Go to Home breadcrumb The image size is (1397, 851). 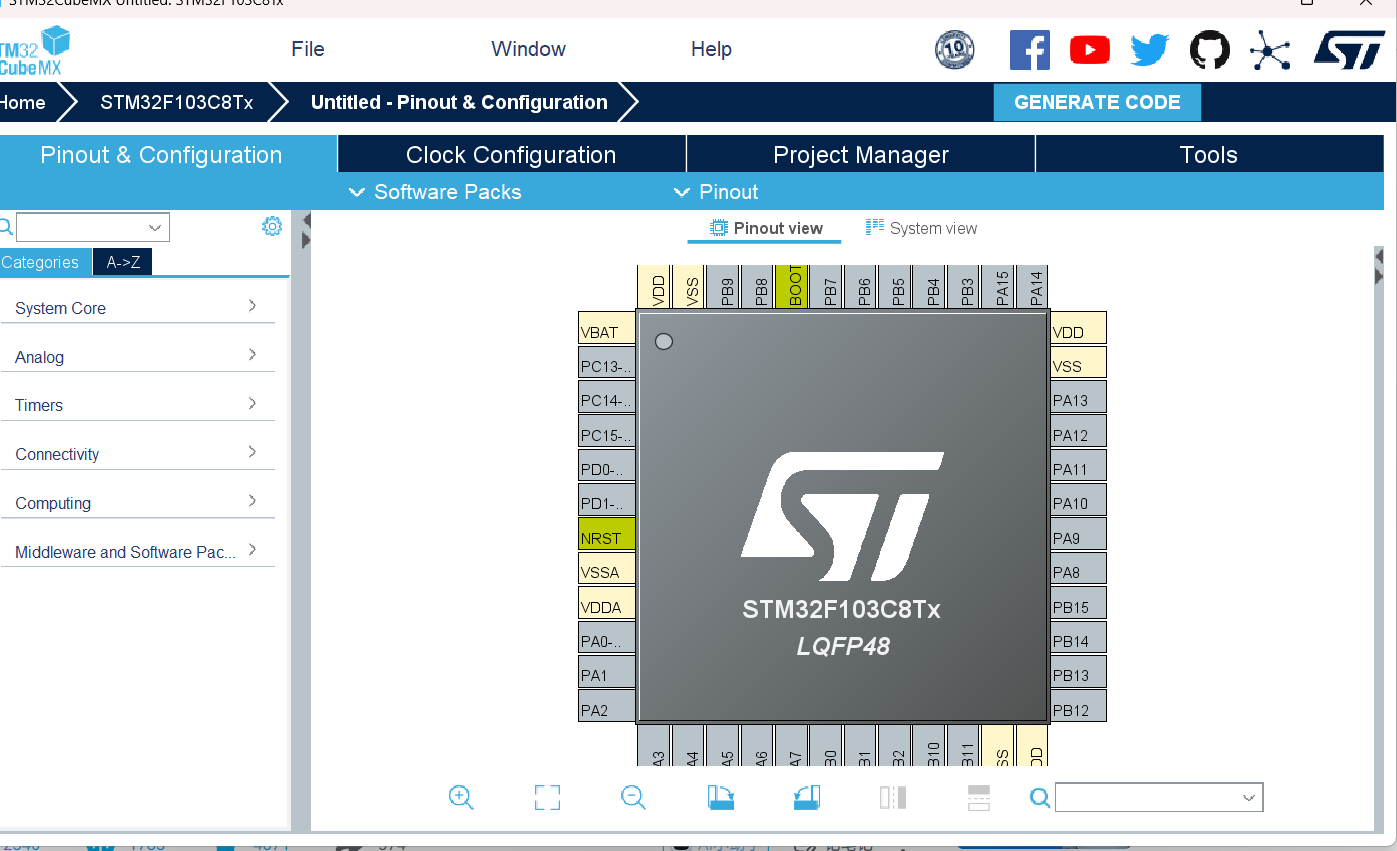click(x=22, y=102)
